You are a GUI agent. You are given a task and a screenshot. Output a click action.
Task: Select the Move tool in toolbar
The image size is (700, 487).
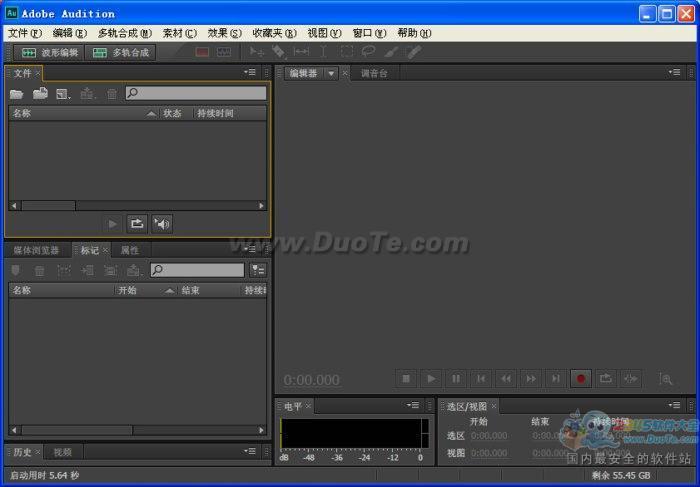point(257,52)
